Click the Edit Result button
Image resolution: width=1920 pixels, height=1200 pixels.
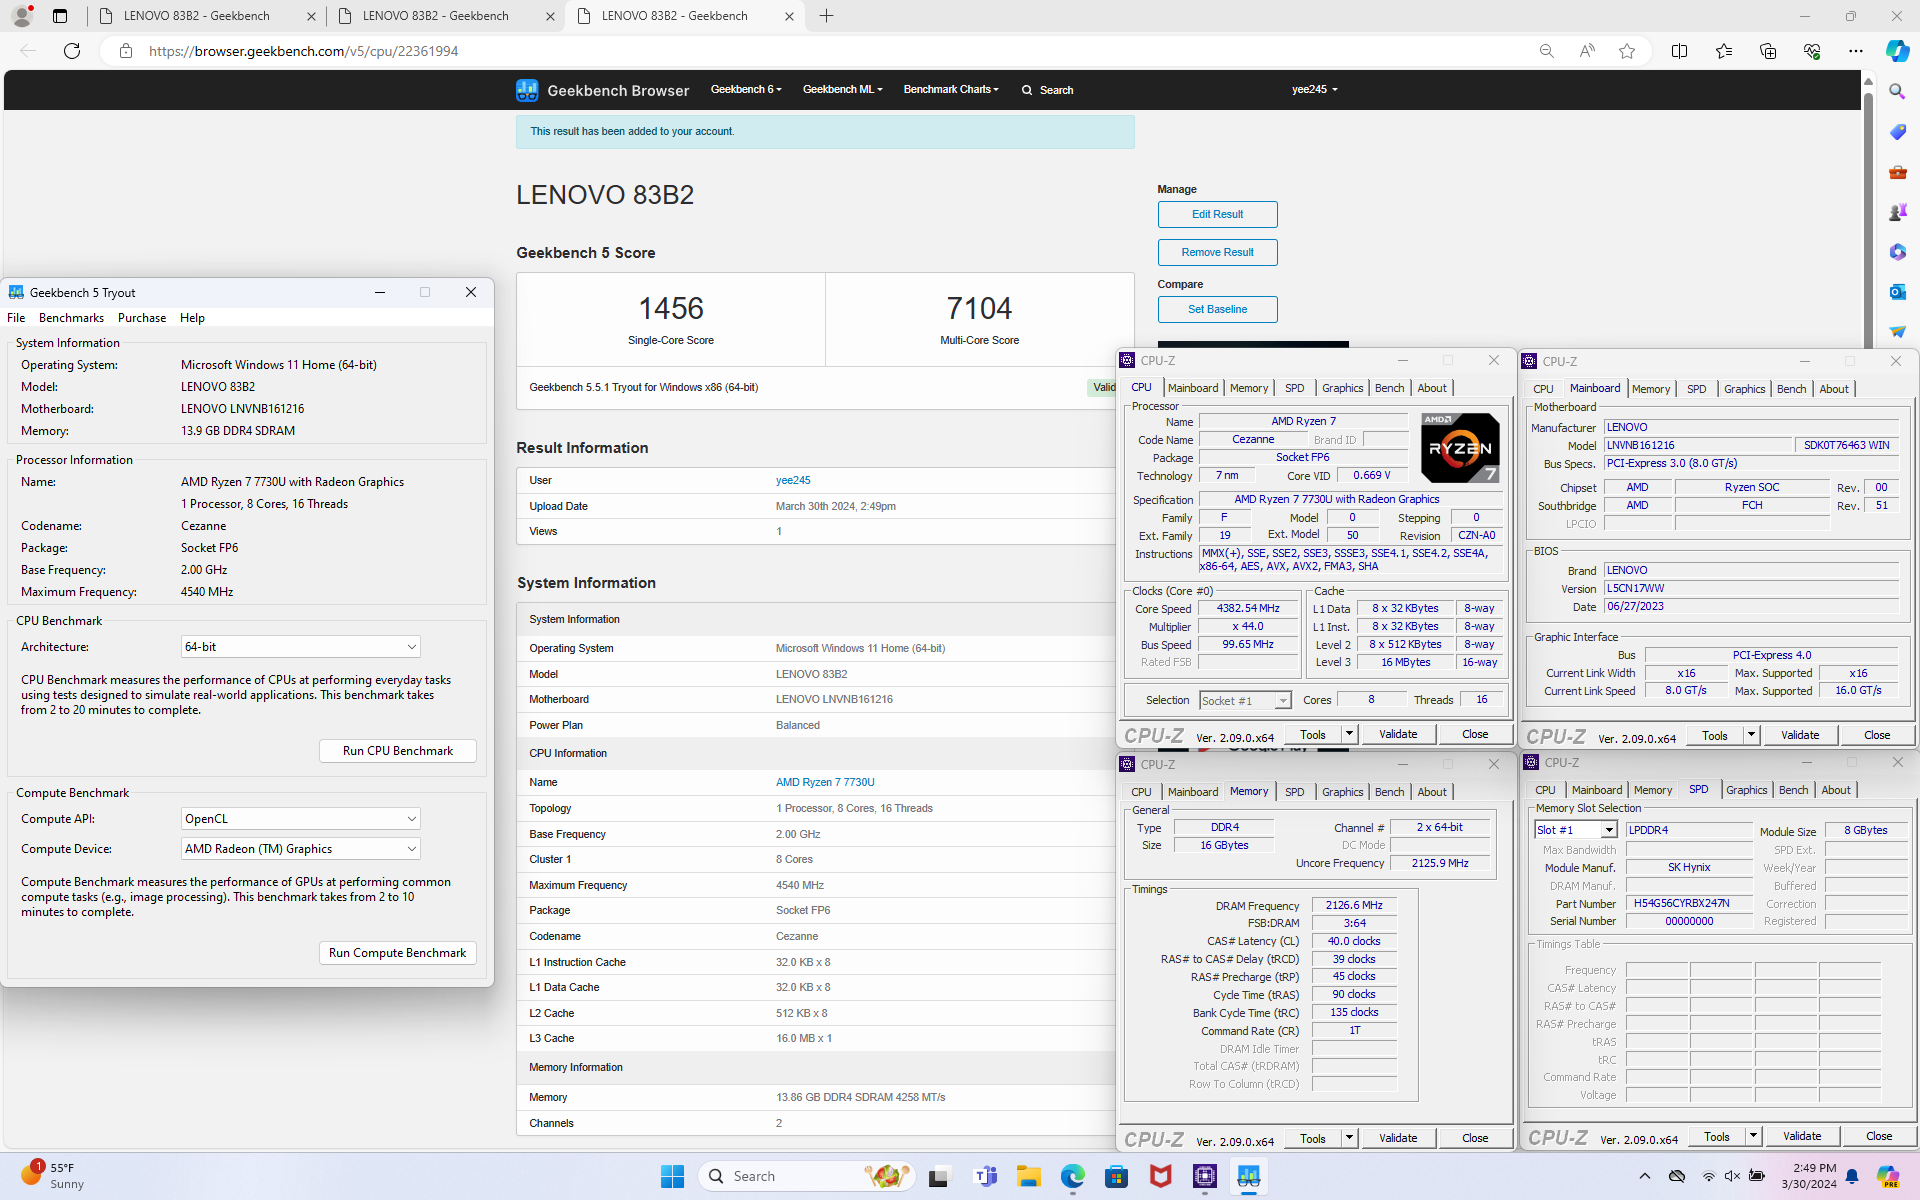1217,214
